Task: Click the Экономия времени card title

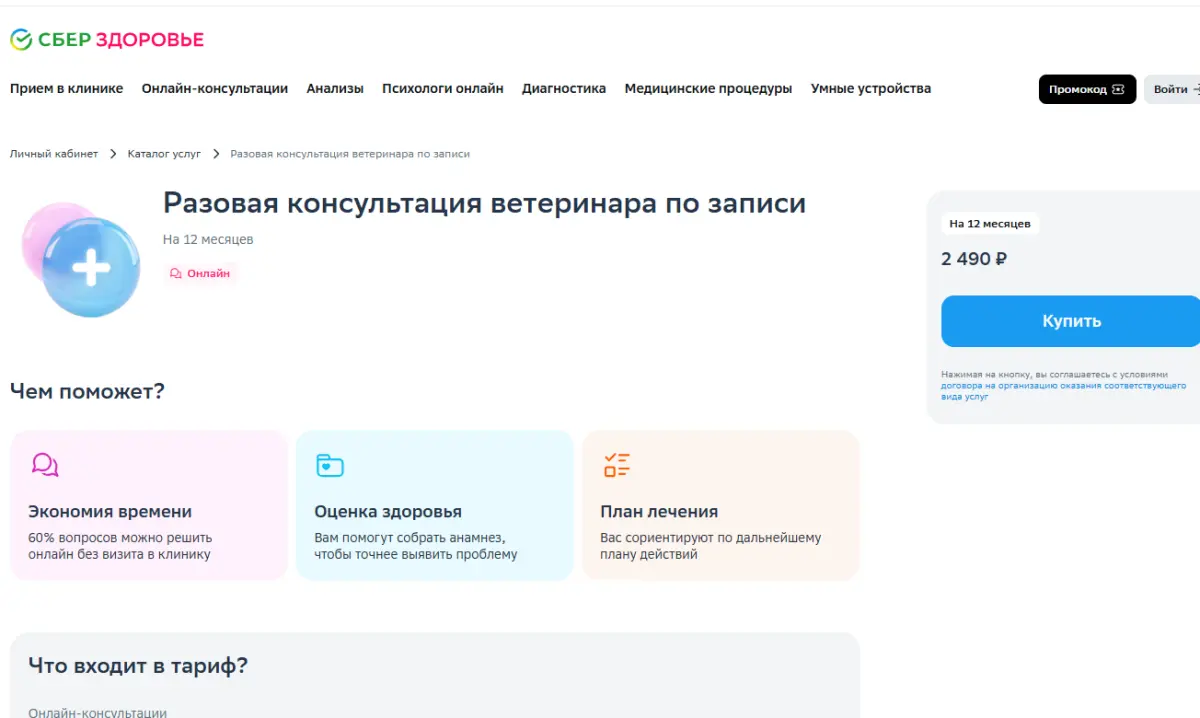Action: tap(110, 511)
